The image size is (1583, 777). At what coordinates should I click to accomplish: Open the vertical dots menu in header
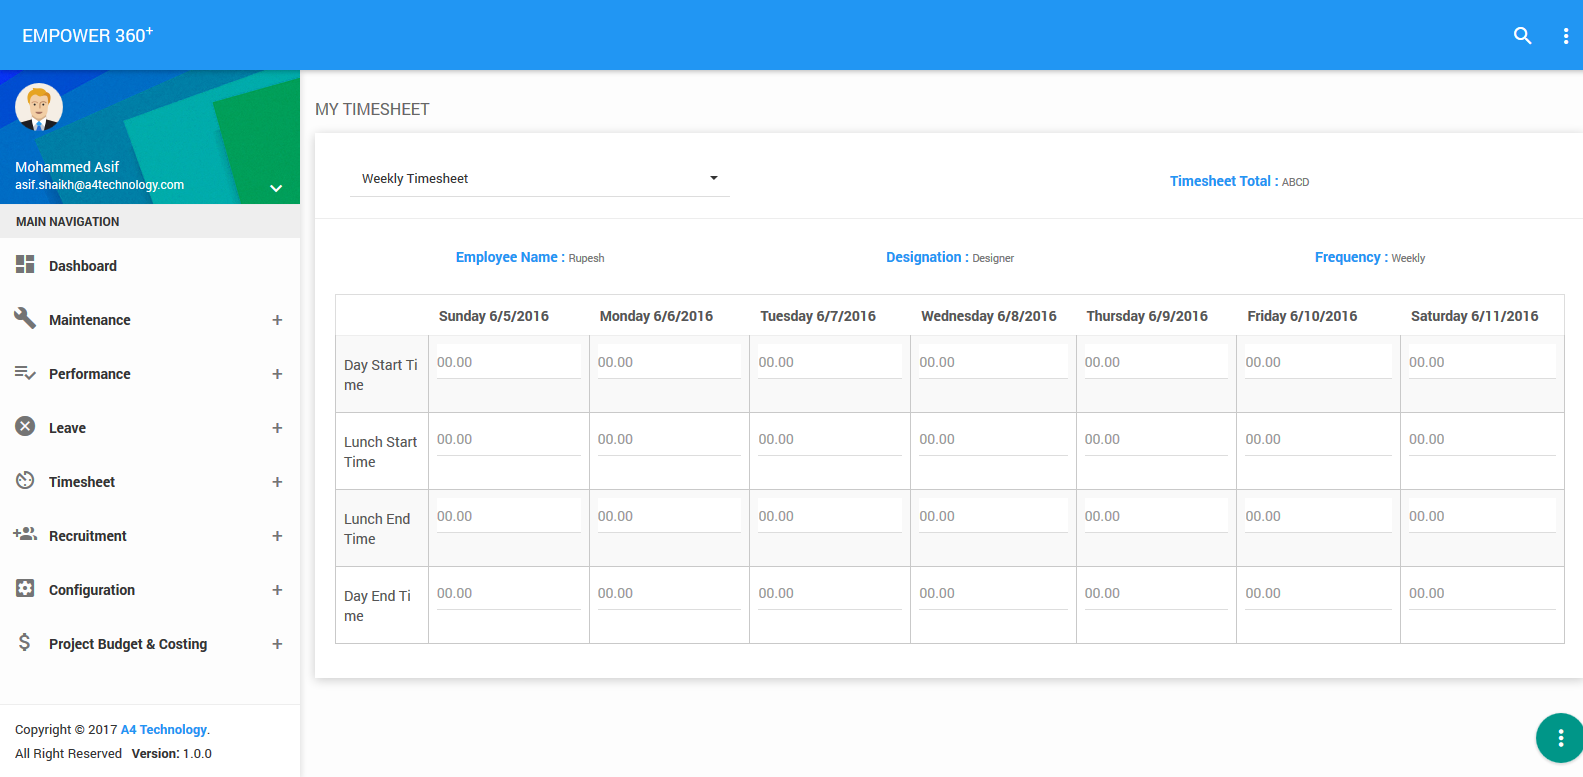pyautogui.click(x=1565, y=36)
